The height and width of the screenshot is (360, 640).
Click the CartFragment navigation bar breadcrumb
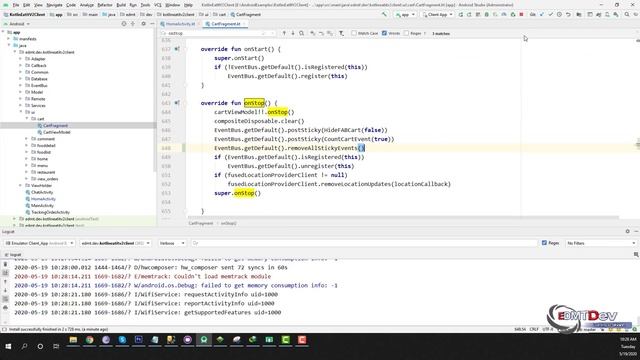click(246, 14)
